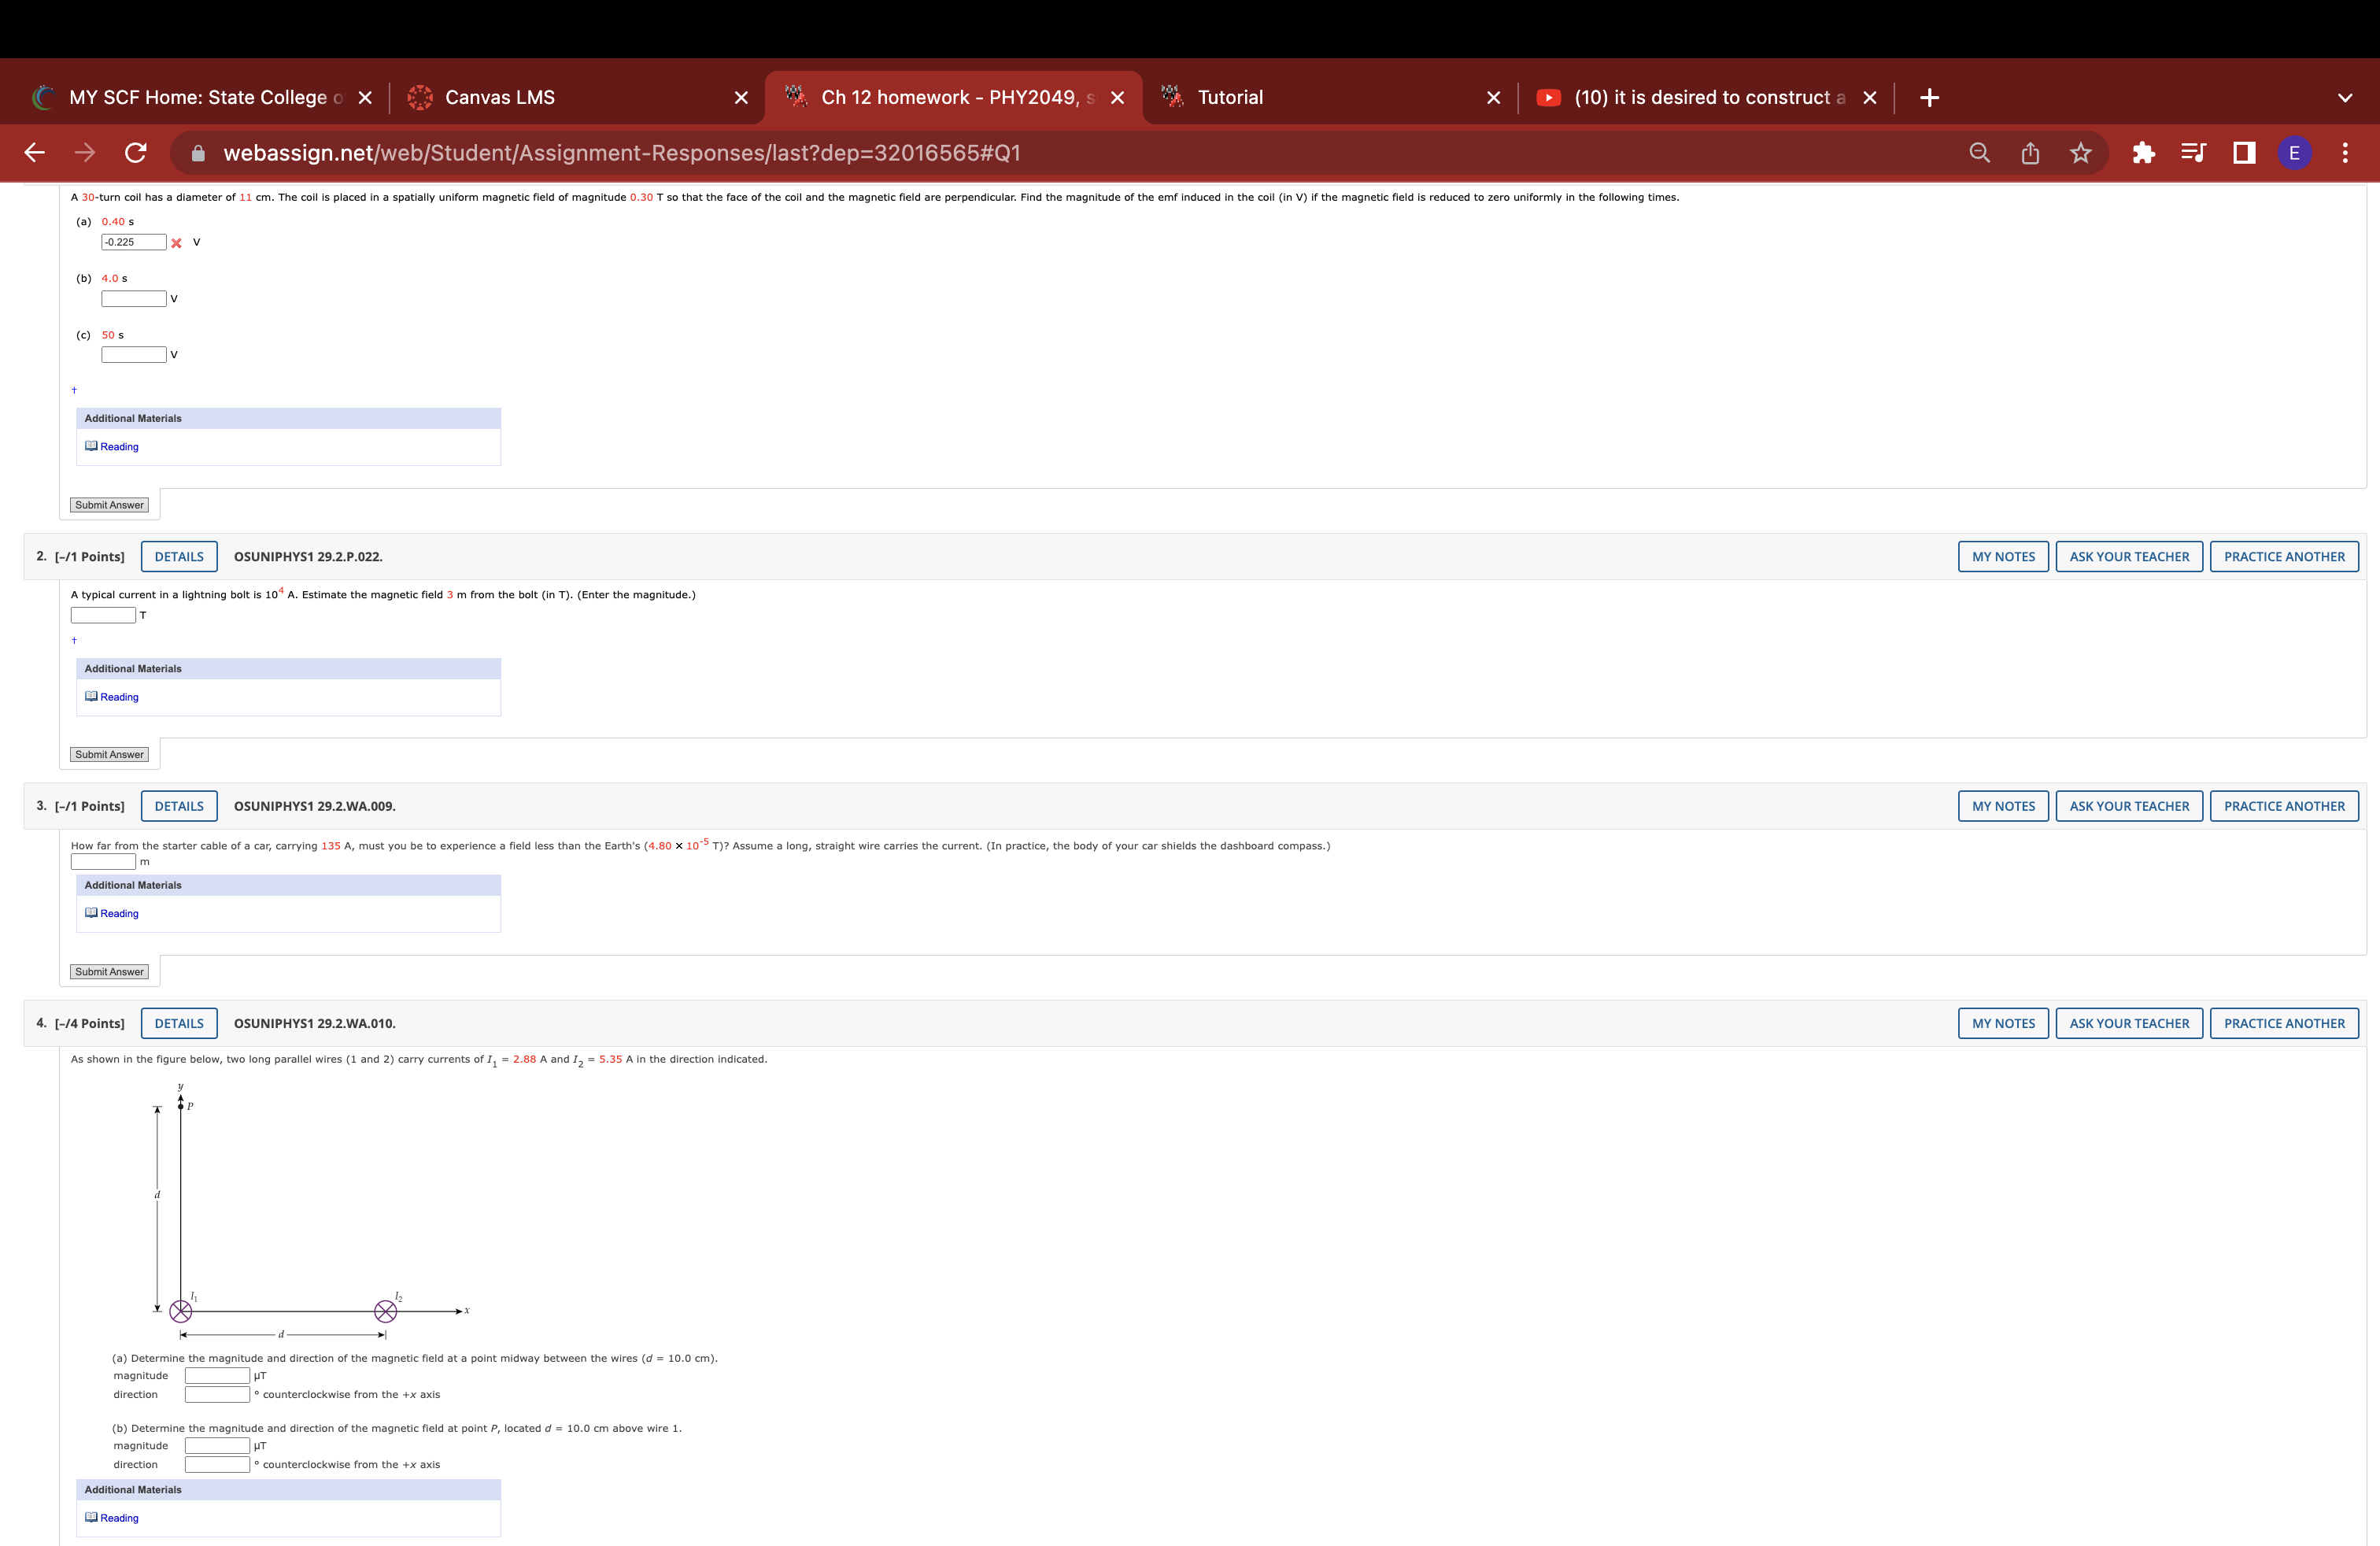Expand the tab search chevron
Viewport: 2380px width, 1546px height.
[x=2345, y=98]
